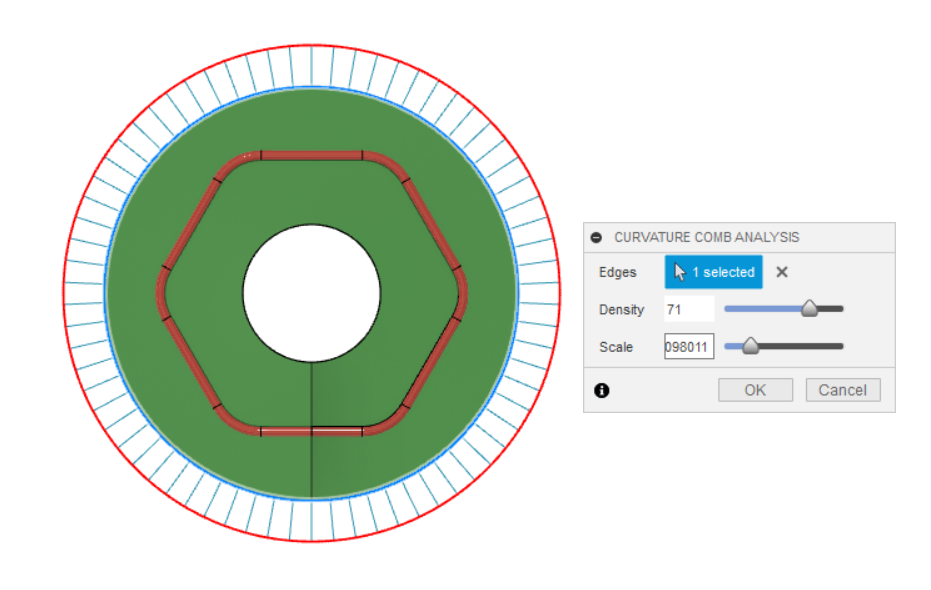This screenshot has width=931, height=590.
Task: Click the Density value field
Action: click(689, 309)
